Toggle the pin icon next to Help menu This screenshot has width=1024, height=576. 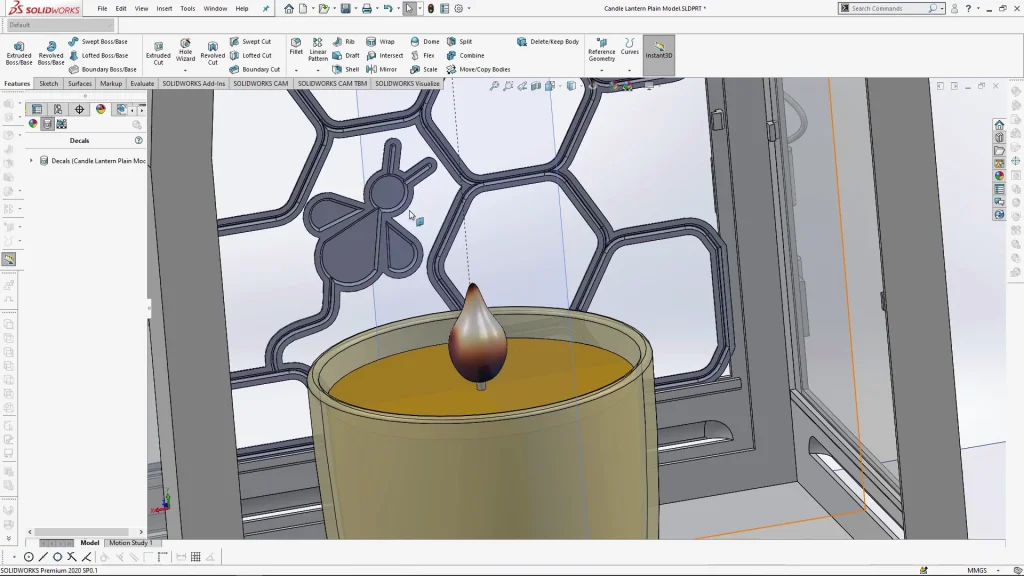[266, 9]
